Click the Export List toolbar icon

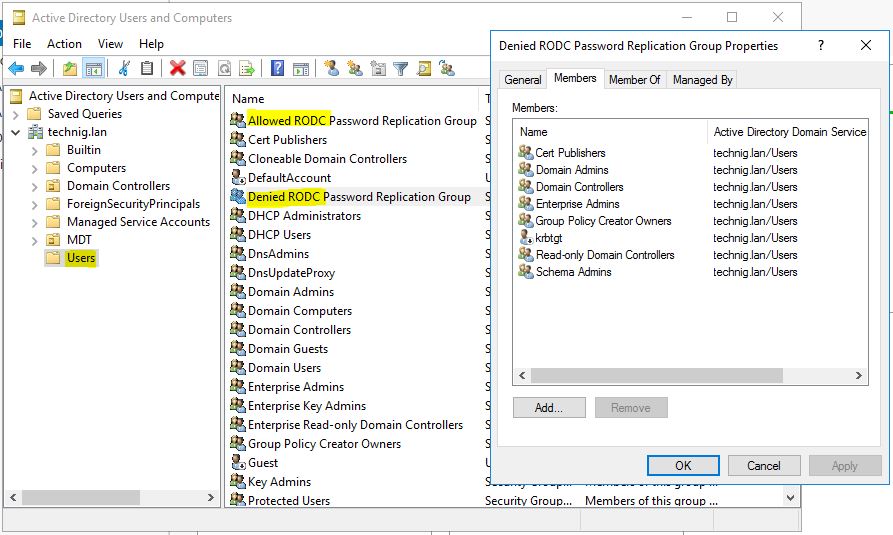[x=247, y=69]
